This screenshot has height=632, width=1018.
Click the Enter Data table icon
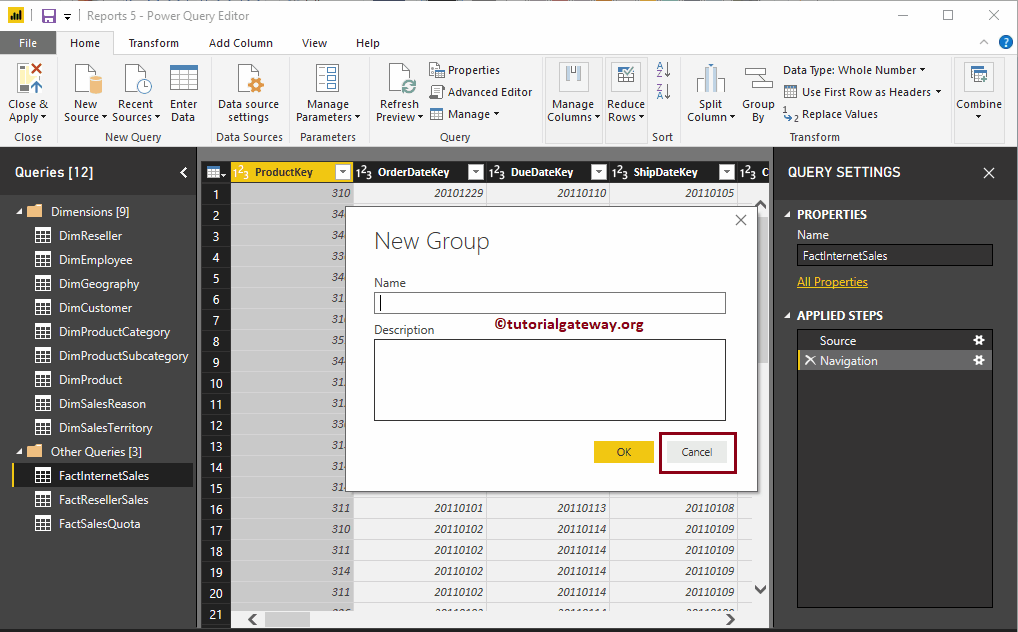click(183, 80)
